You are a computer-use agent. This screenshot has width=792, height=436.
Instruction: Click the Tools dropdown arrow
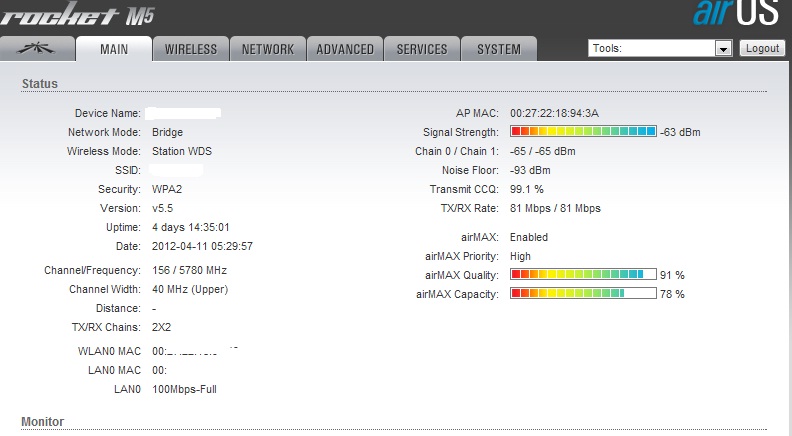click(x=723, y=48)
